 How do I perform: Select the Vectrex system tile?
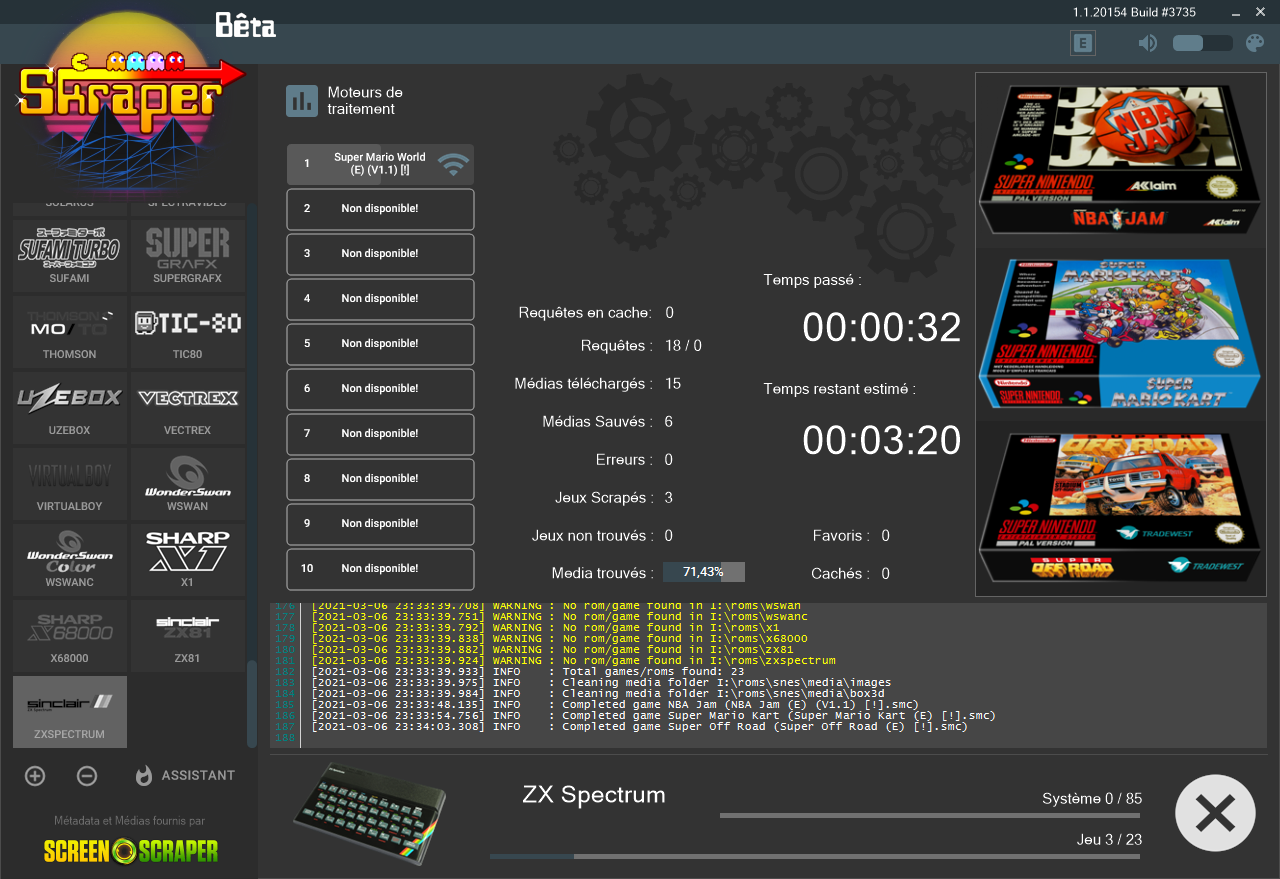point(188,408)
